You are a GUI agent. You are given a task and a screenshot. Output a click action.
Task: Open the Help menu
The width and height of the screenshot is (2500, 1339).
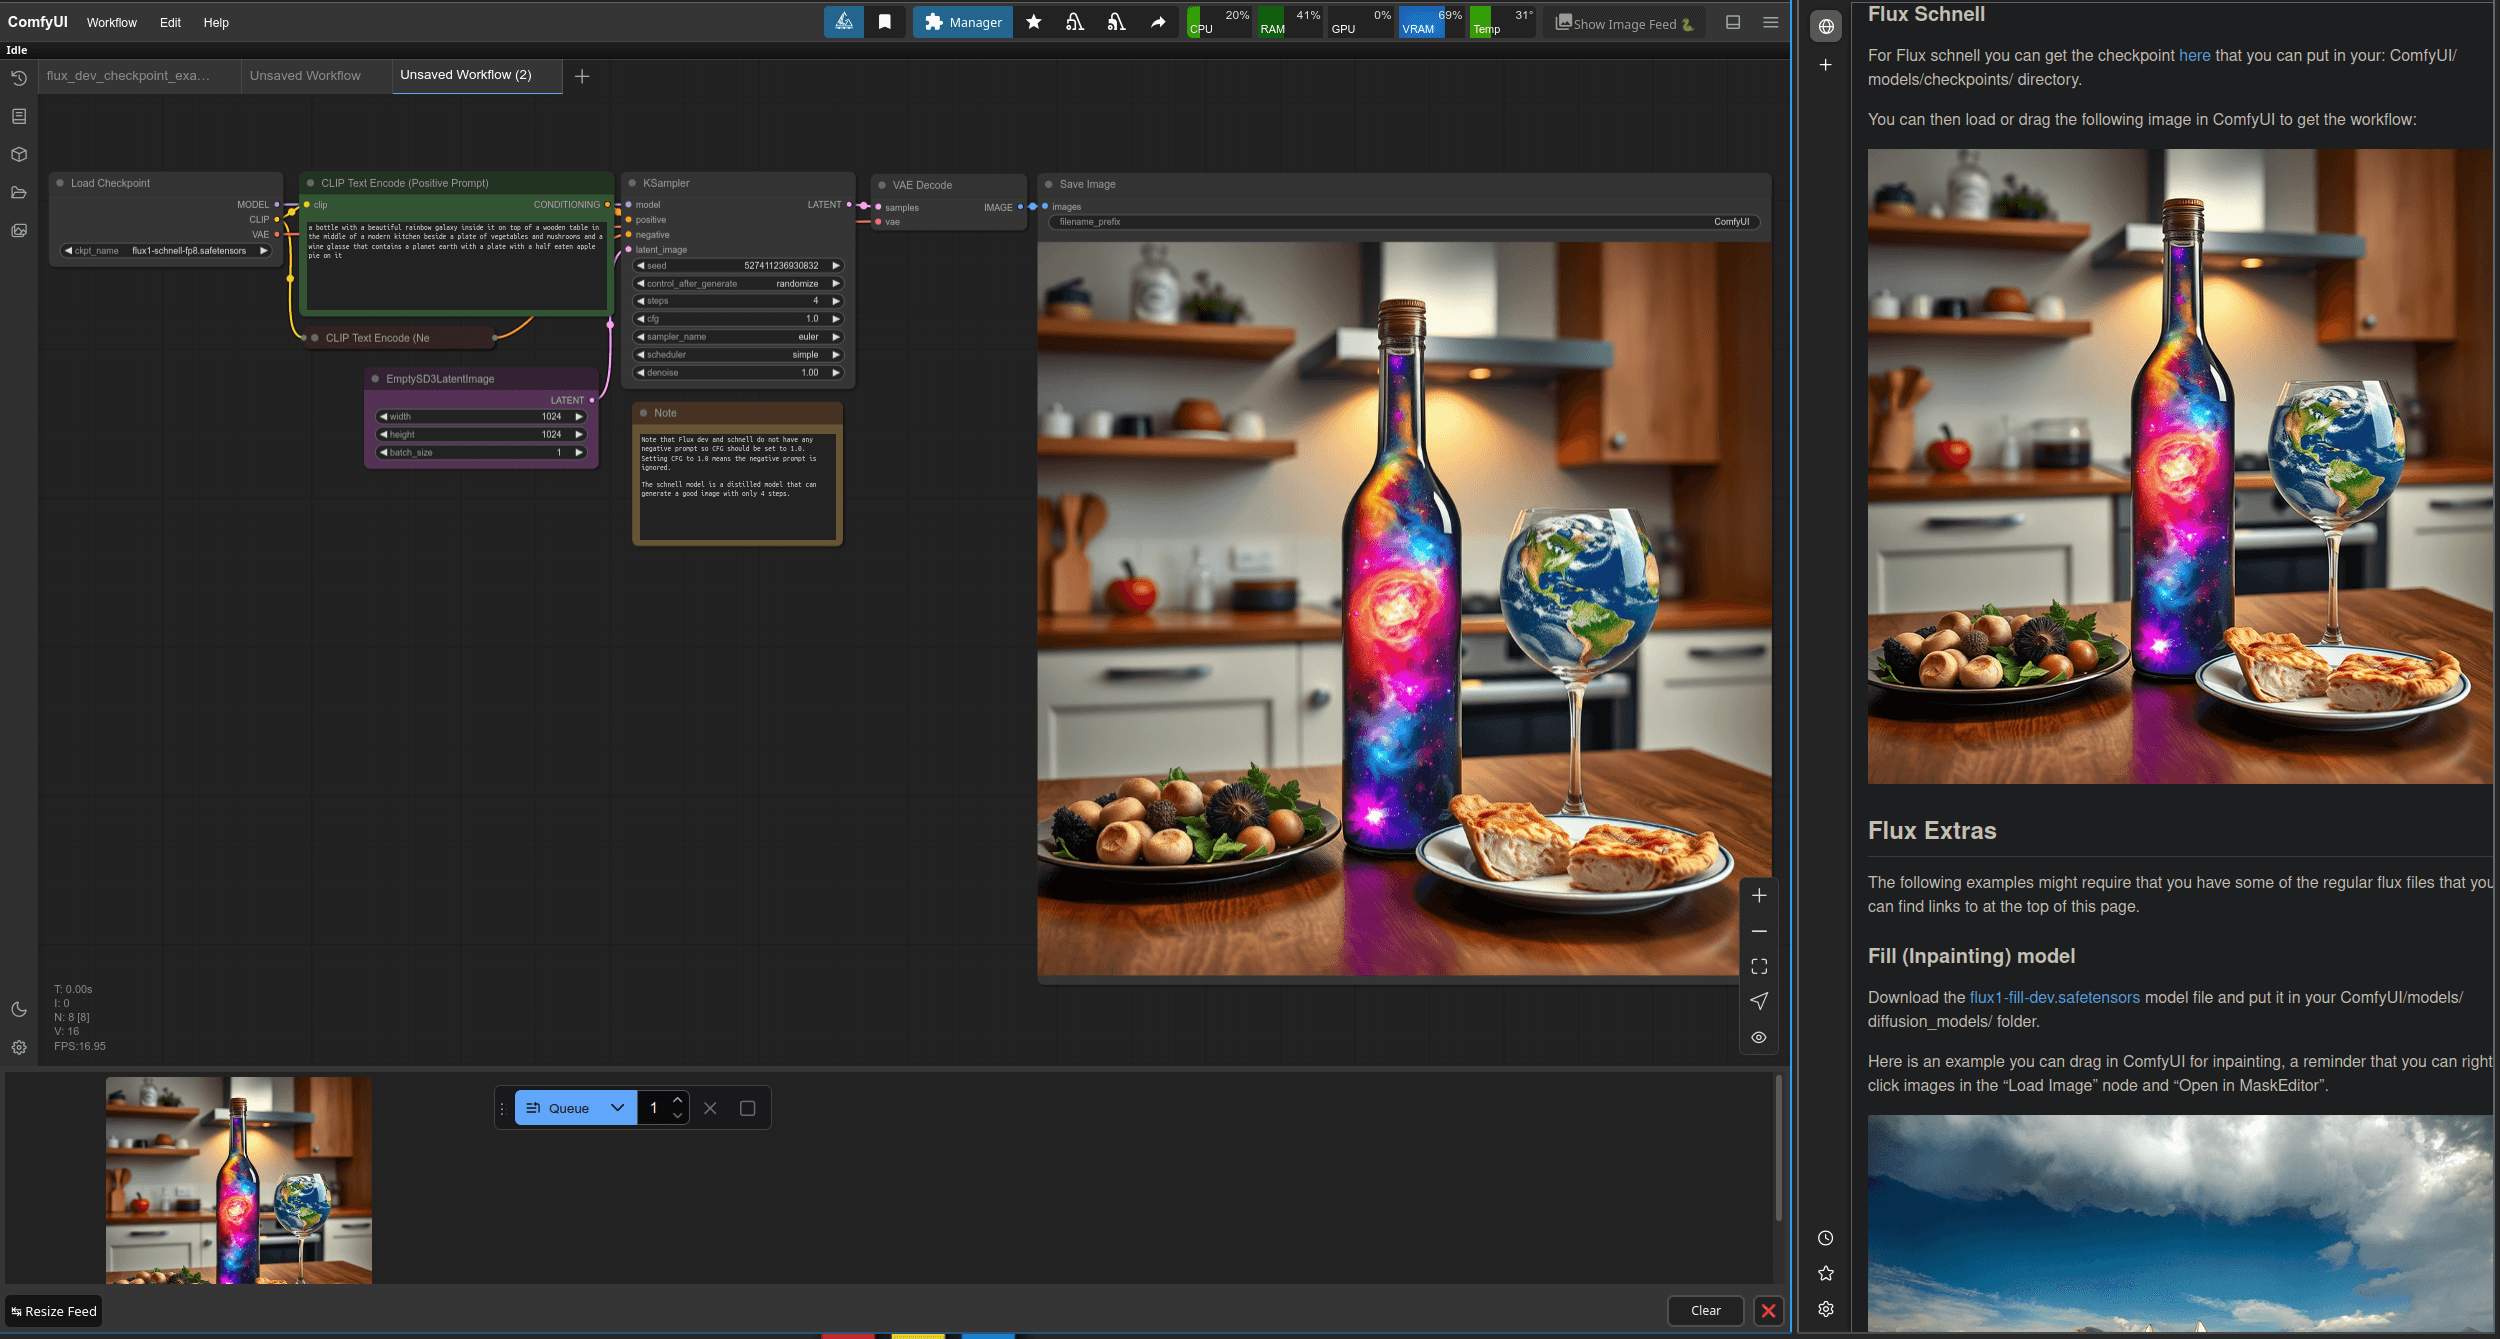[216, 22]
